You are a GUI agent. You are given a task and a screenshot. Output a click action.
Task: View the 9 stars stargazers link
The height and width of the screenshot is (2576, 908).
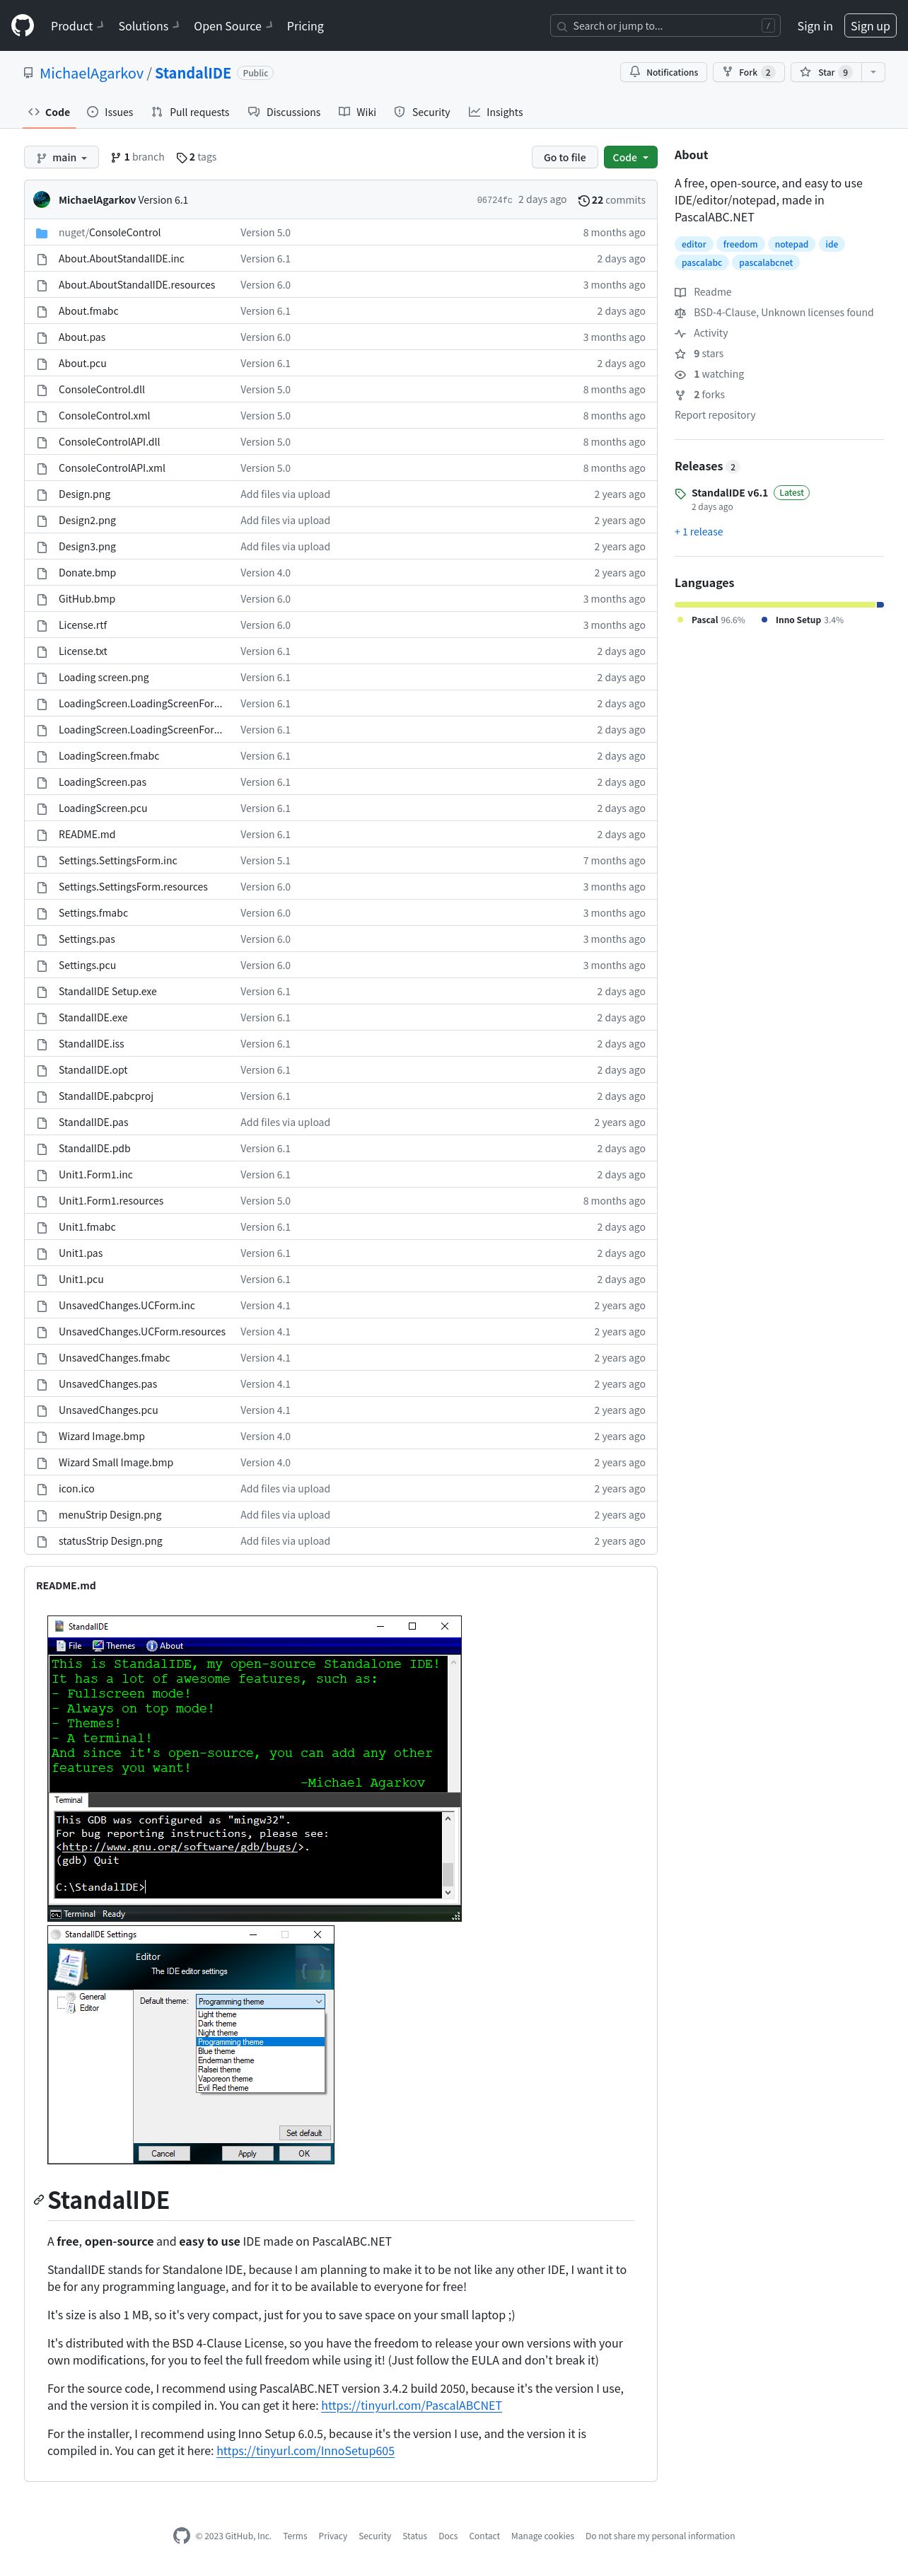699,353
